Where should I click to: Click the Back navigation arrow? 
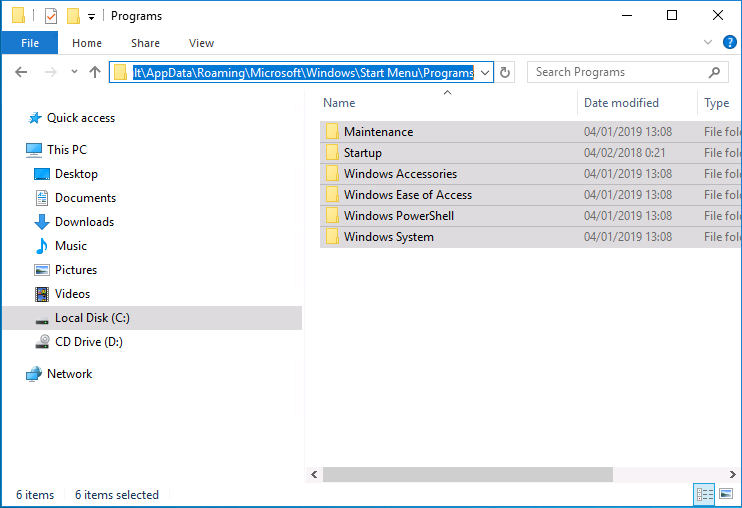point(21,72)
